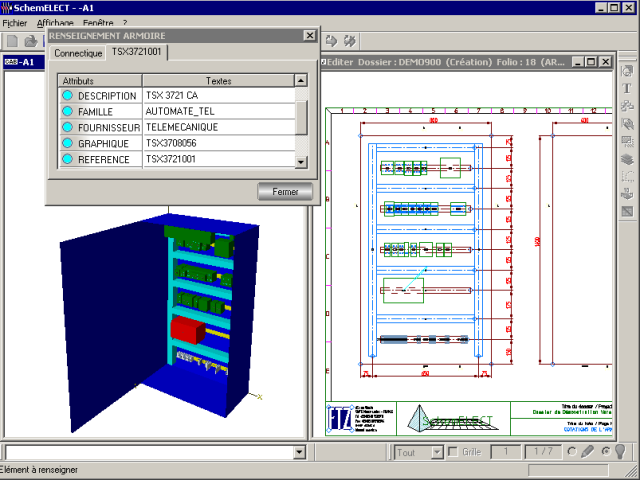Click the light bulb icon in bottom bar
Viewport: 640px width, 480px height.
pyautogui.click(x=620, y=451)
